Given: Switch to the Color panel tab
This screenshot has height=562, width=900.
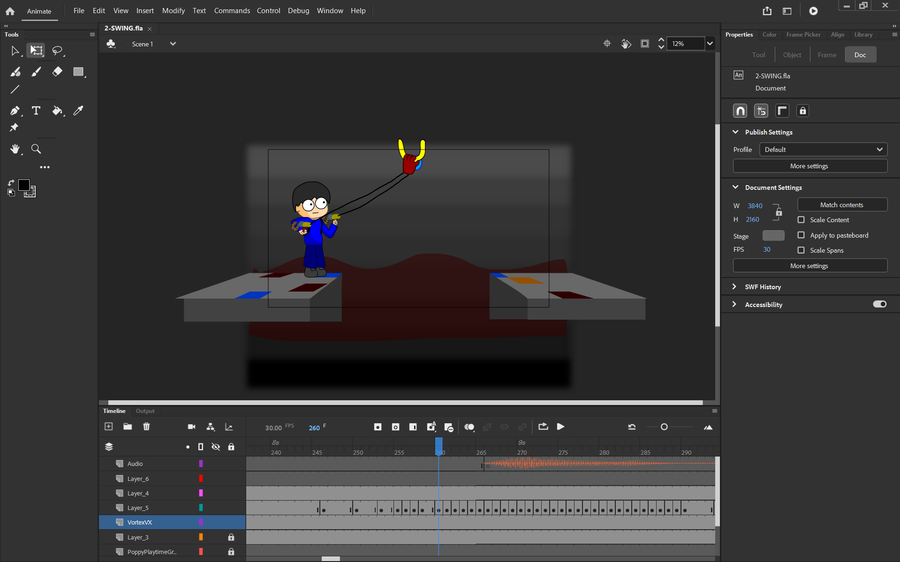Looking at the screenshot, I should coord(769,34).
